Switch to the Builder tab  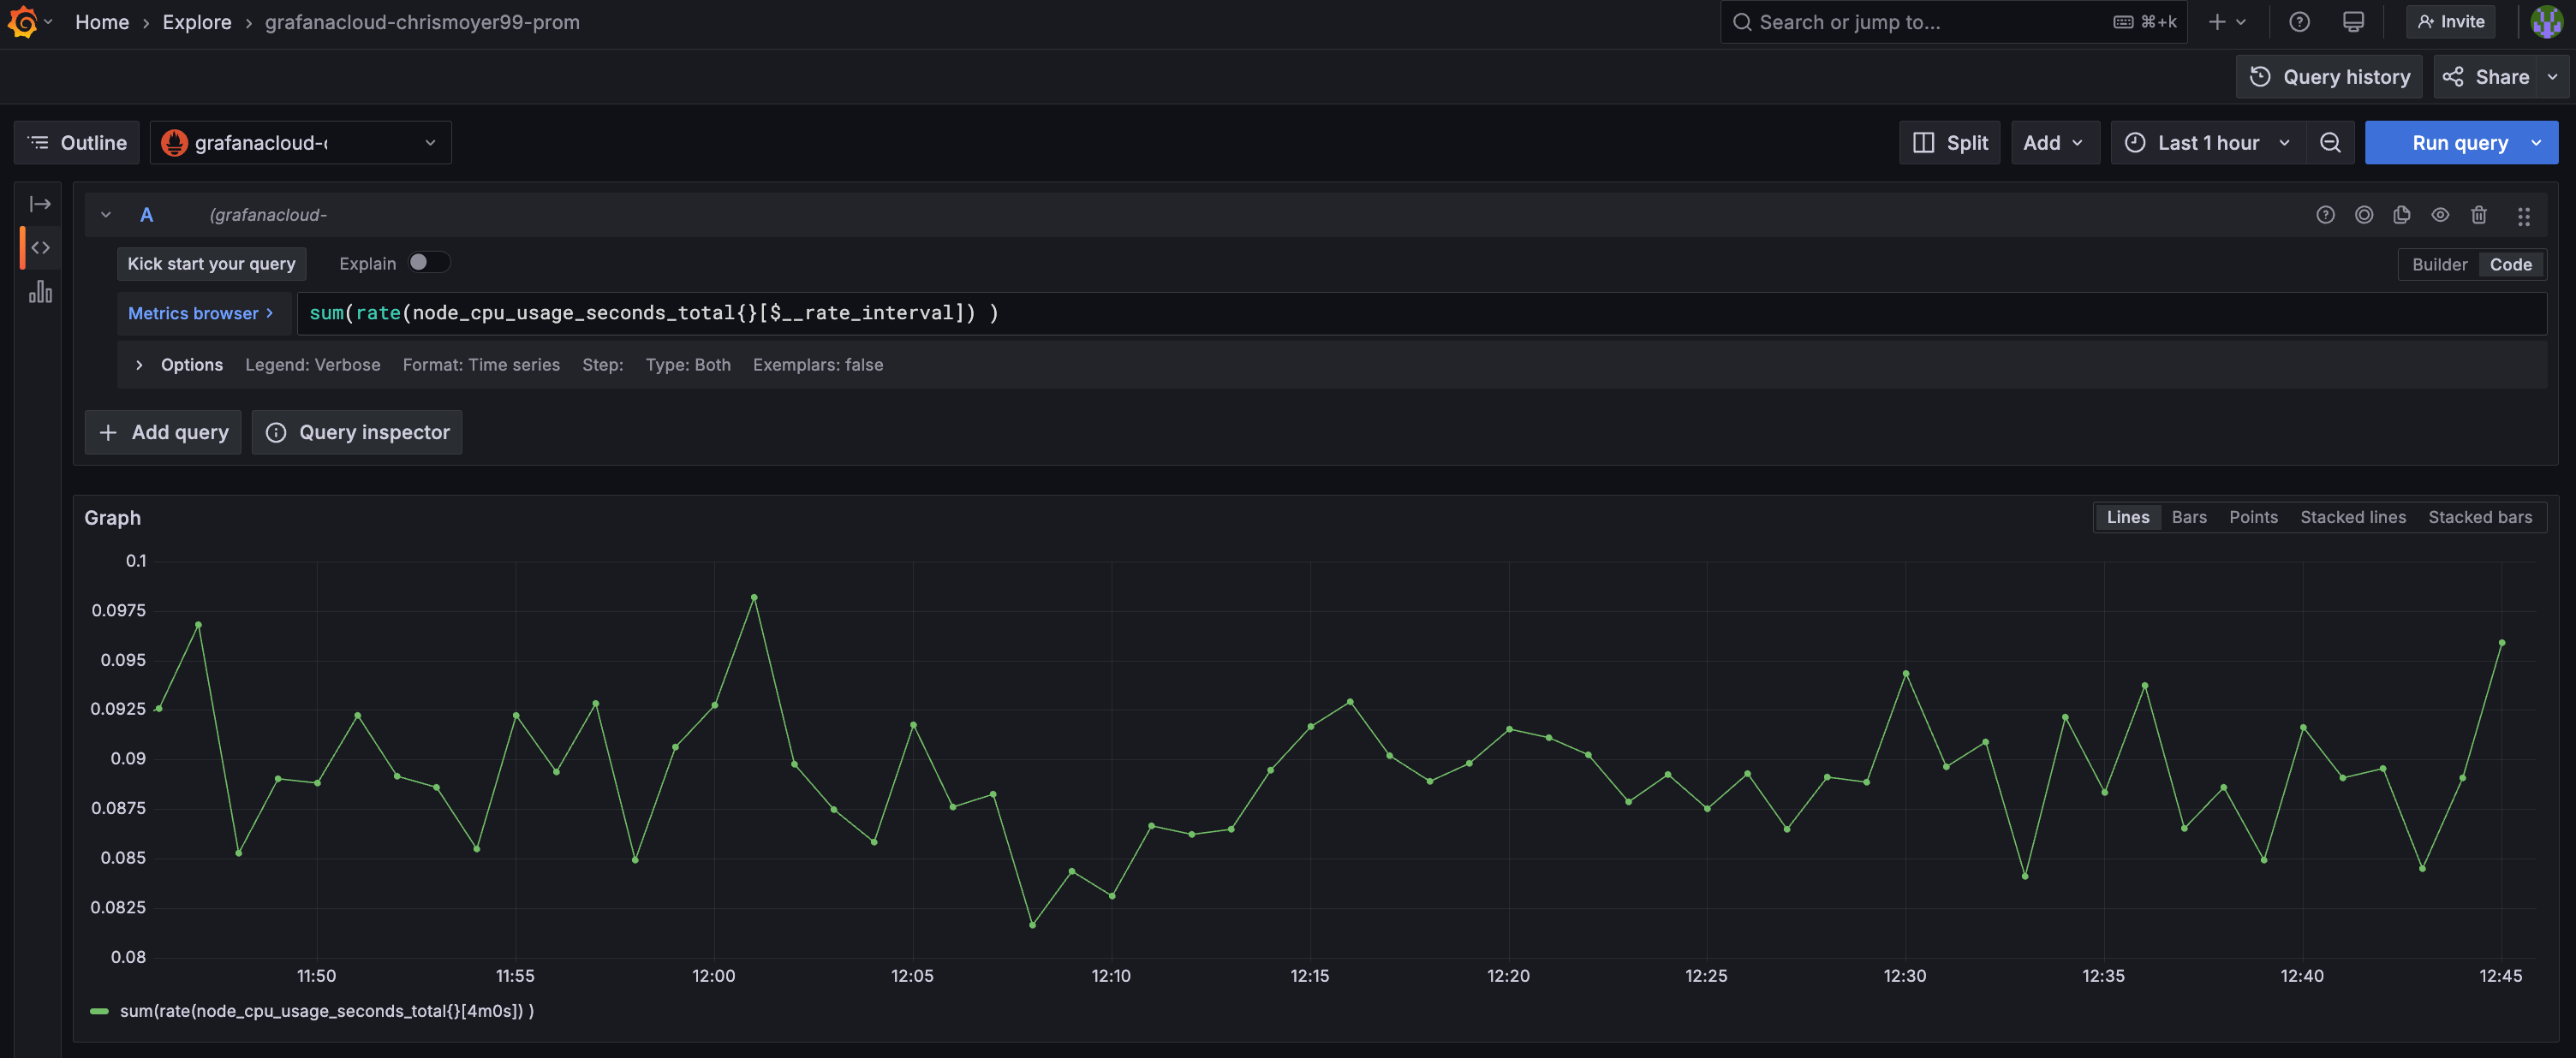[2439, 264]
